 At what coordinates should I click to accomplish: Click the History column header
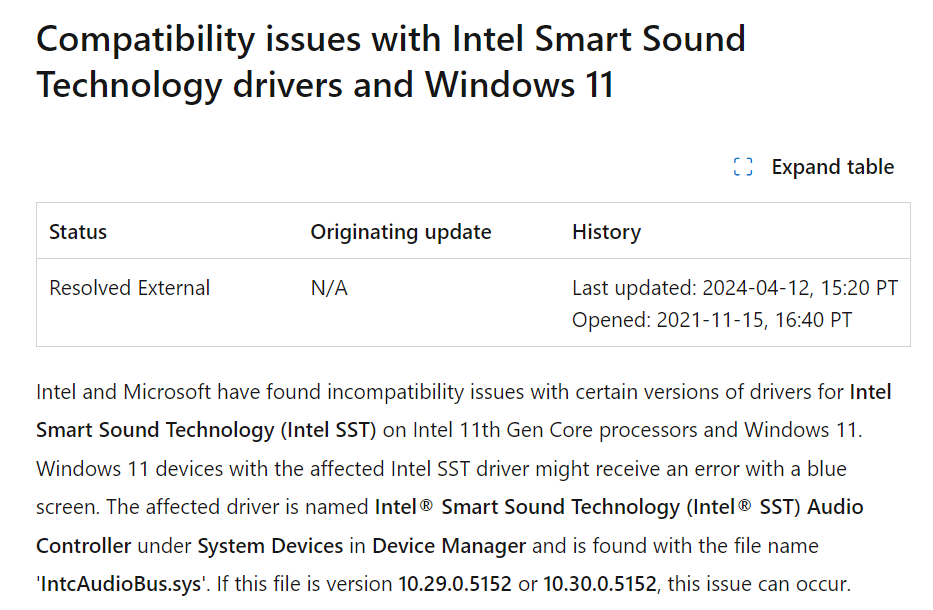[x=606, y=231]
